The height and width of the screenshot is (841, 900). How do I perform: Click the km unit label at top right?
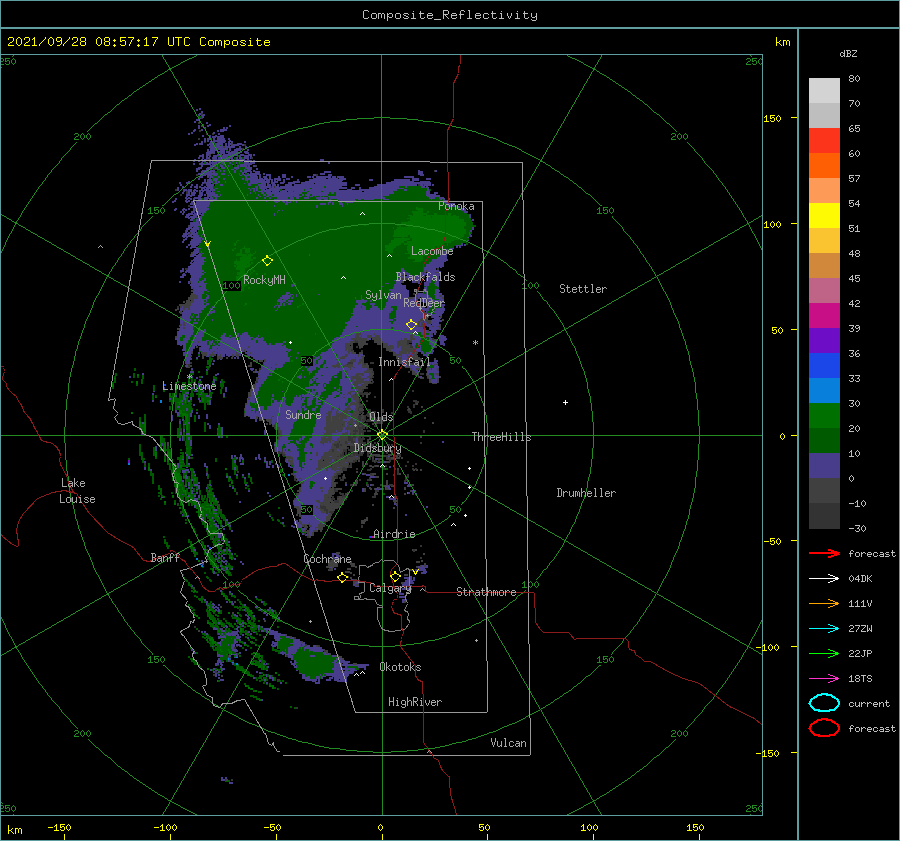pos(782,42)
